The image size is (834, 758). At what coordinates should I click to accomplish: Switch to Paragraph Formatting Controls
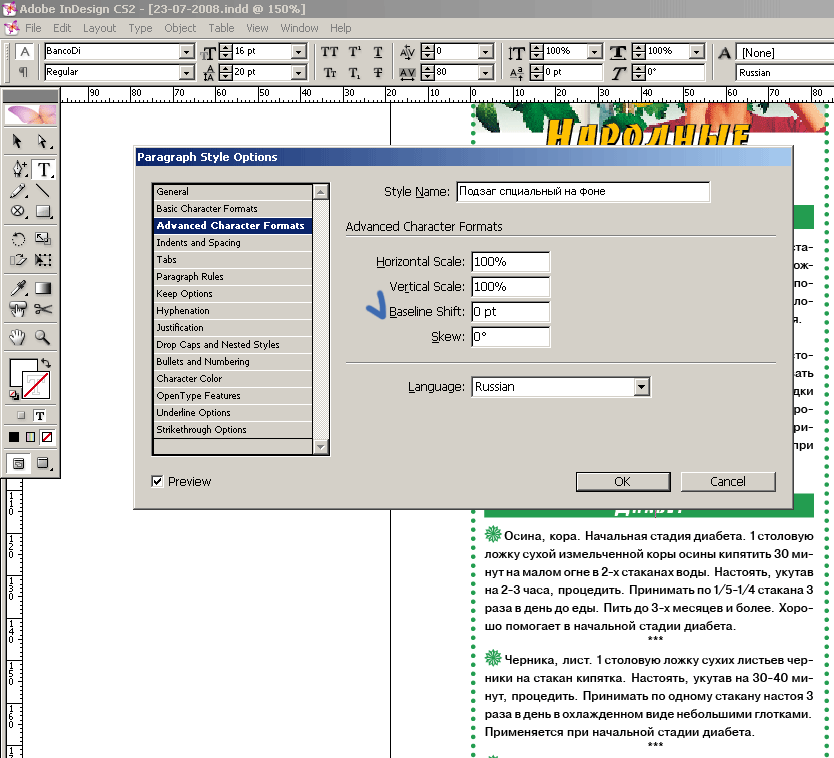(23, 72)
